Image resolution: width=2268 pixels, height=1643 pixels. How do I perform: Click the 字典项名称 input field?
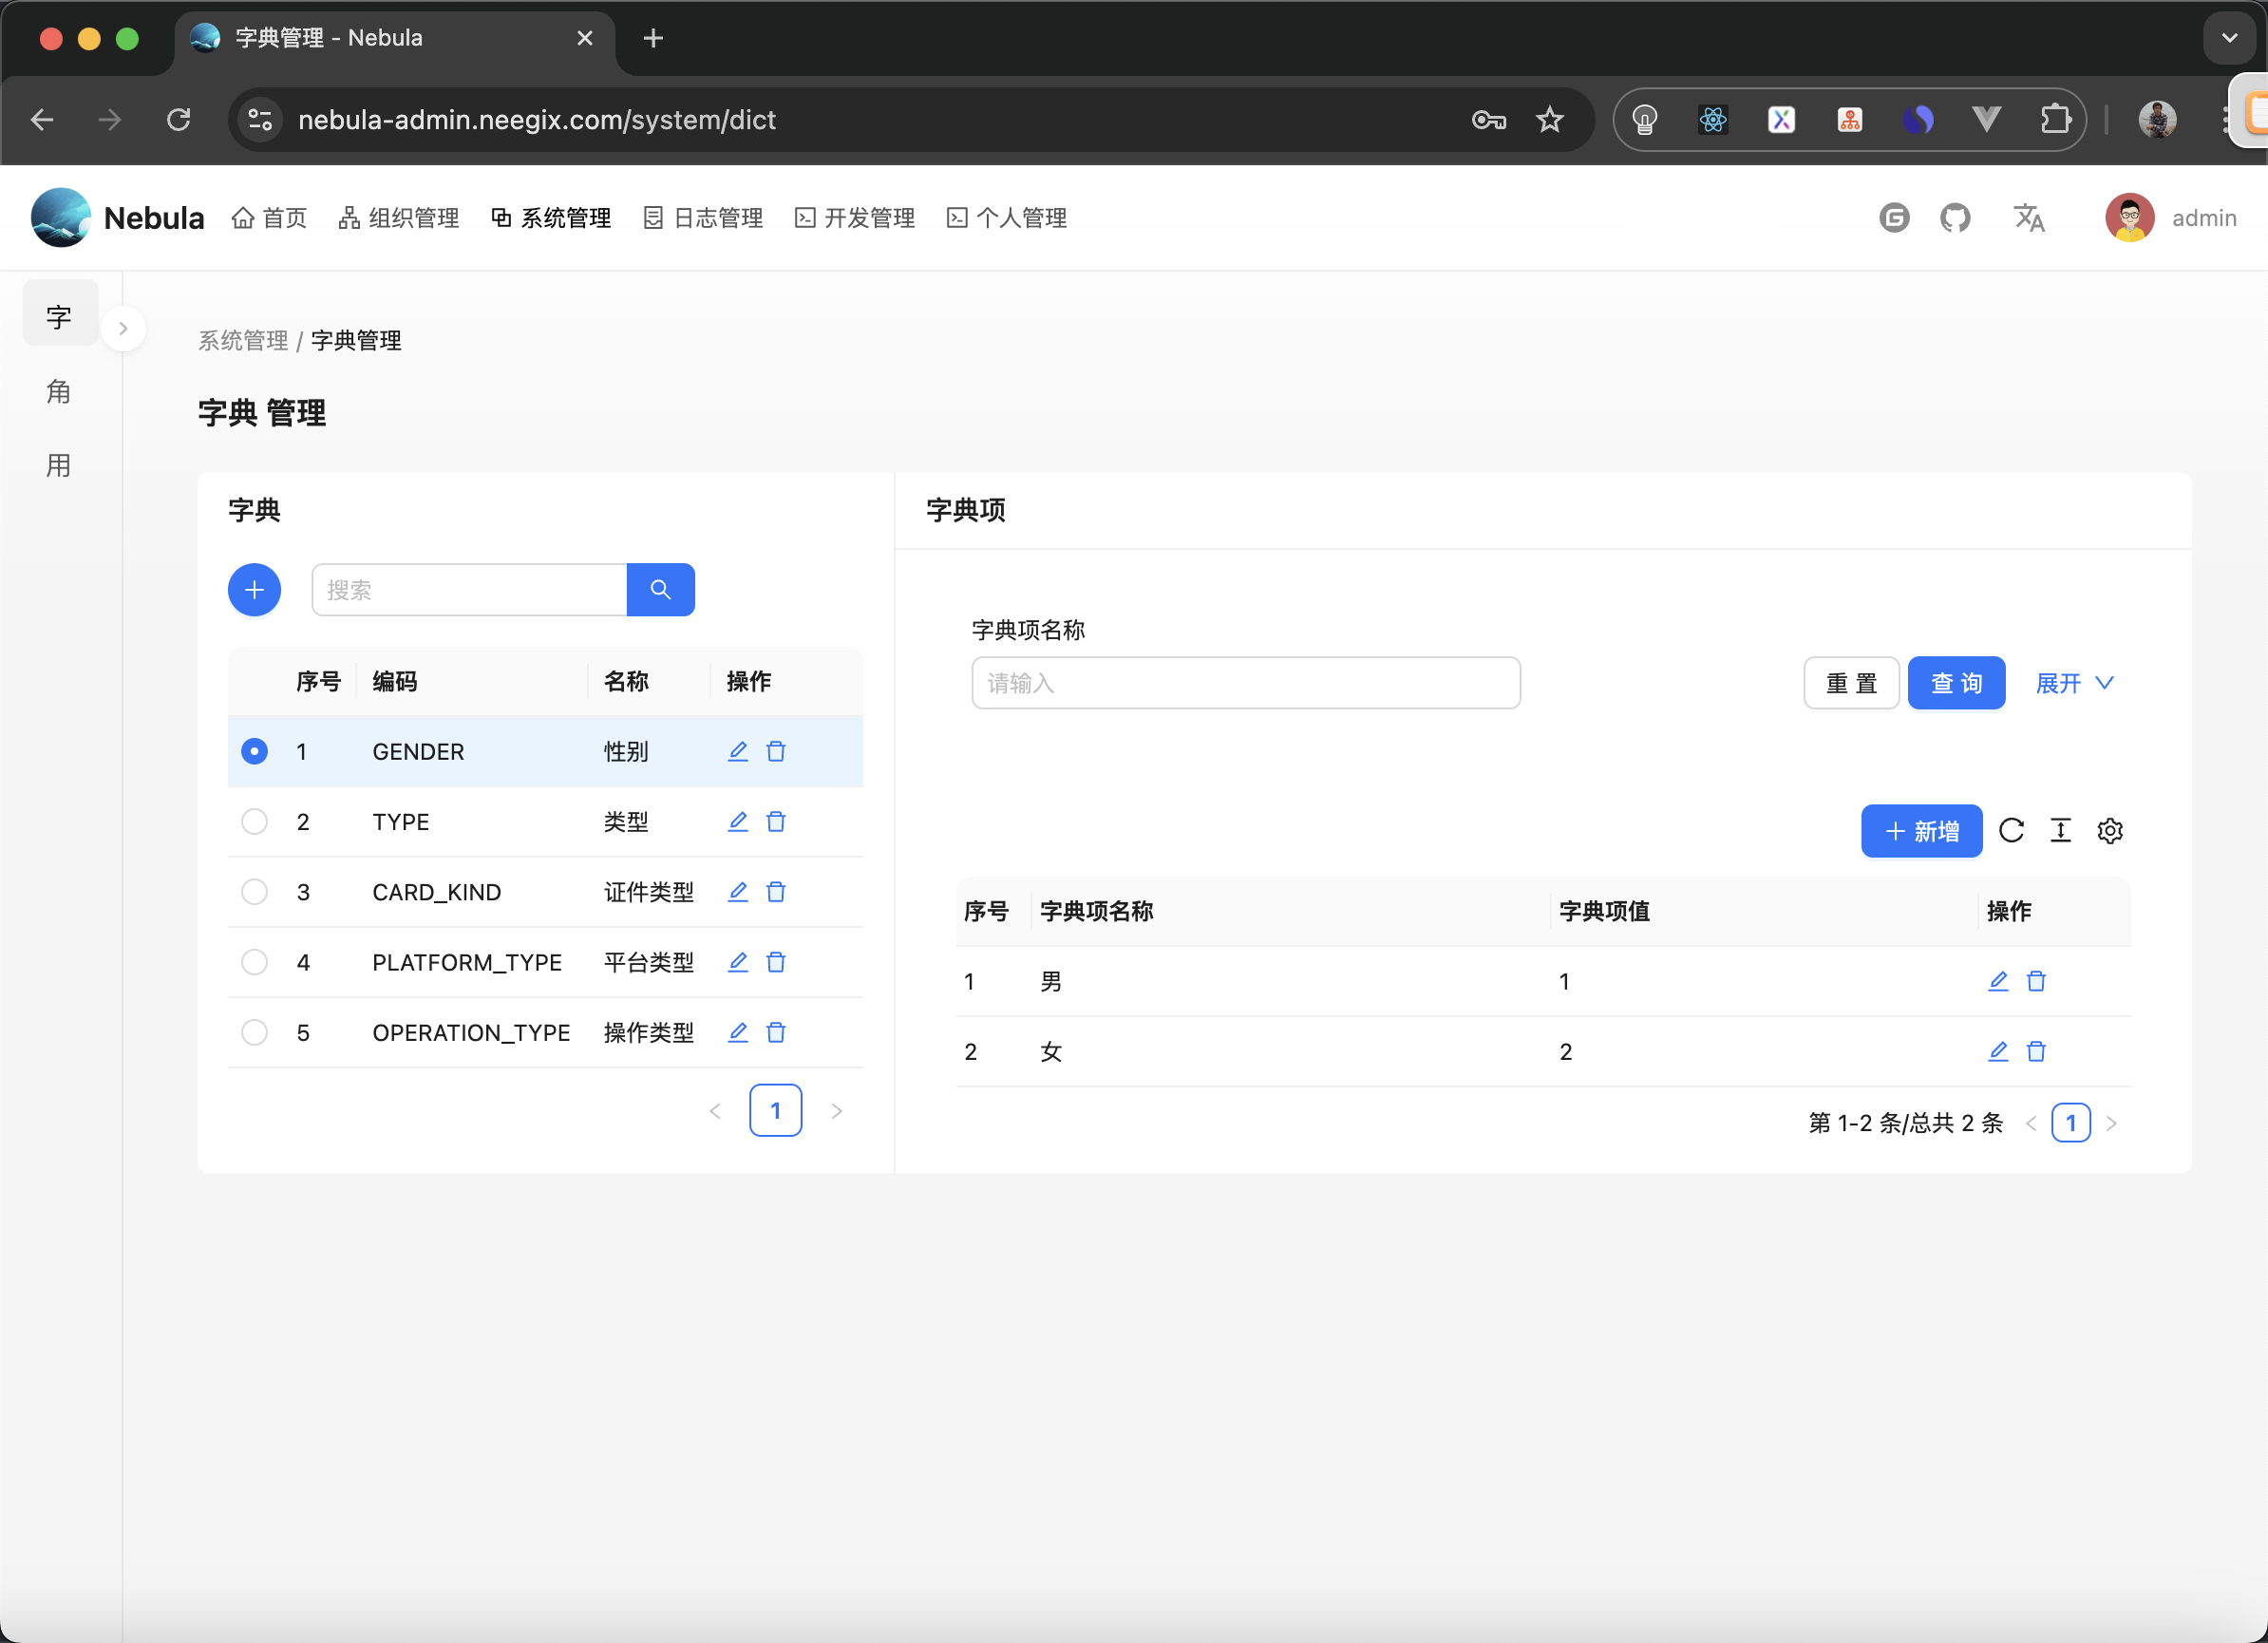coord(1244,683)
